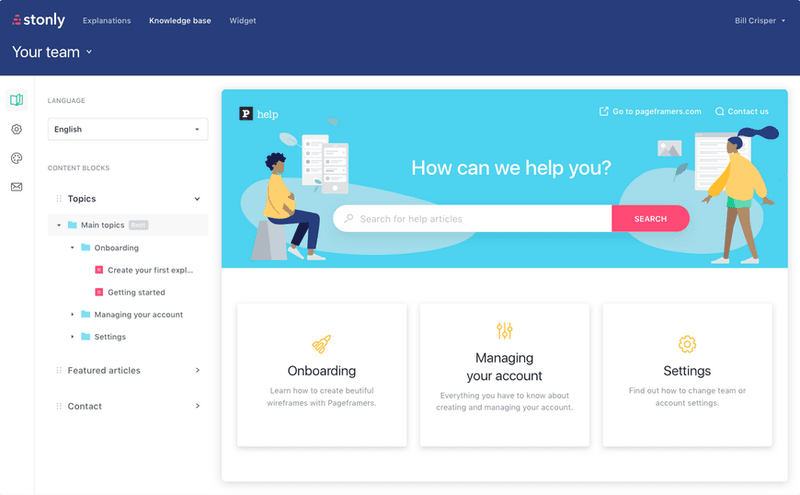Open the English language dropdown
800x495 pixels.
(128, 129)
